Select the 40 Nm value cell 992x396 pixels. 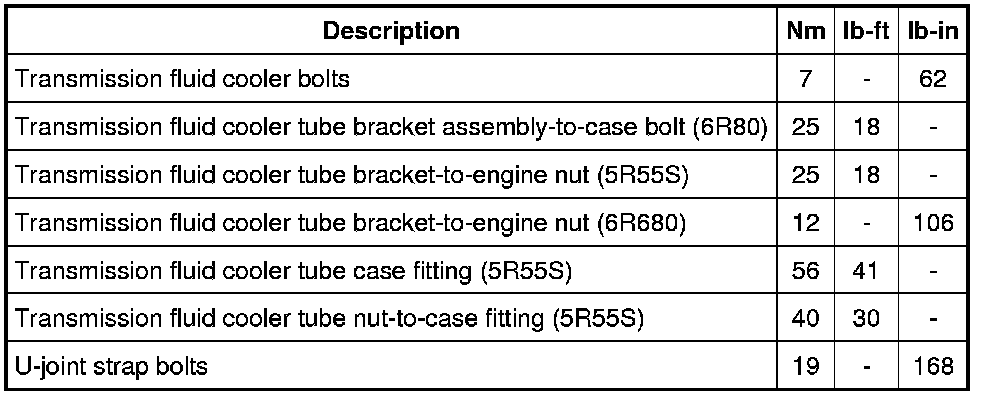[806, 318]
